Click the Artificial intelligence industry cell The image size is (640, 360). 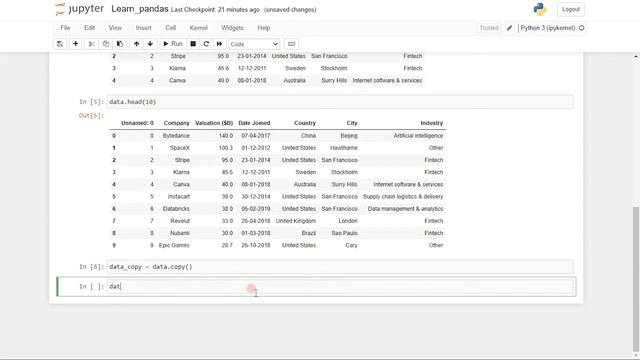pyautogui.click(x=418, y=136)
